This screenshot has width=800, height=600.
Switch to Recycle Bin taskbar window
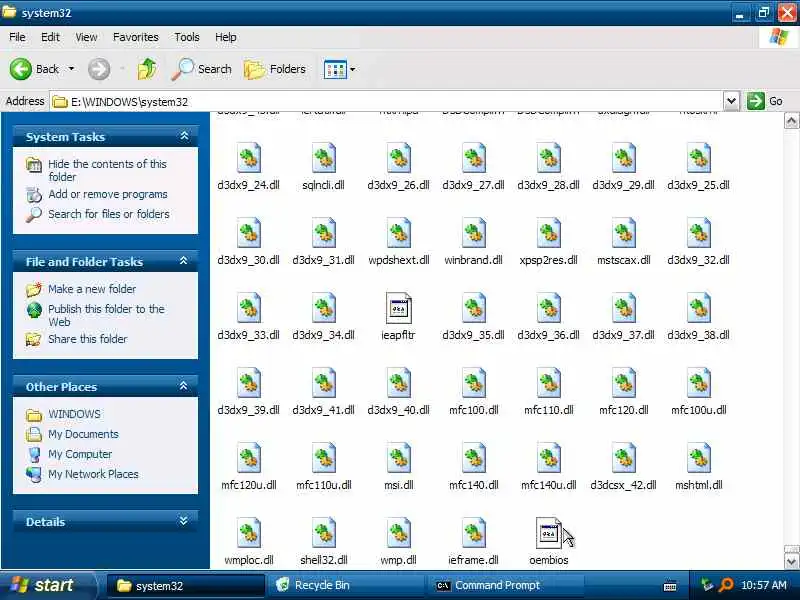click(345, 585)
